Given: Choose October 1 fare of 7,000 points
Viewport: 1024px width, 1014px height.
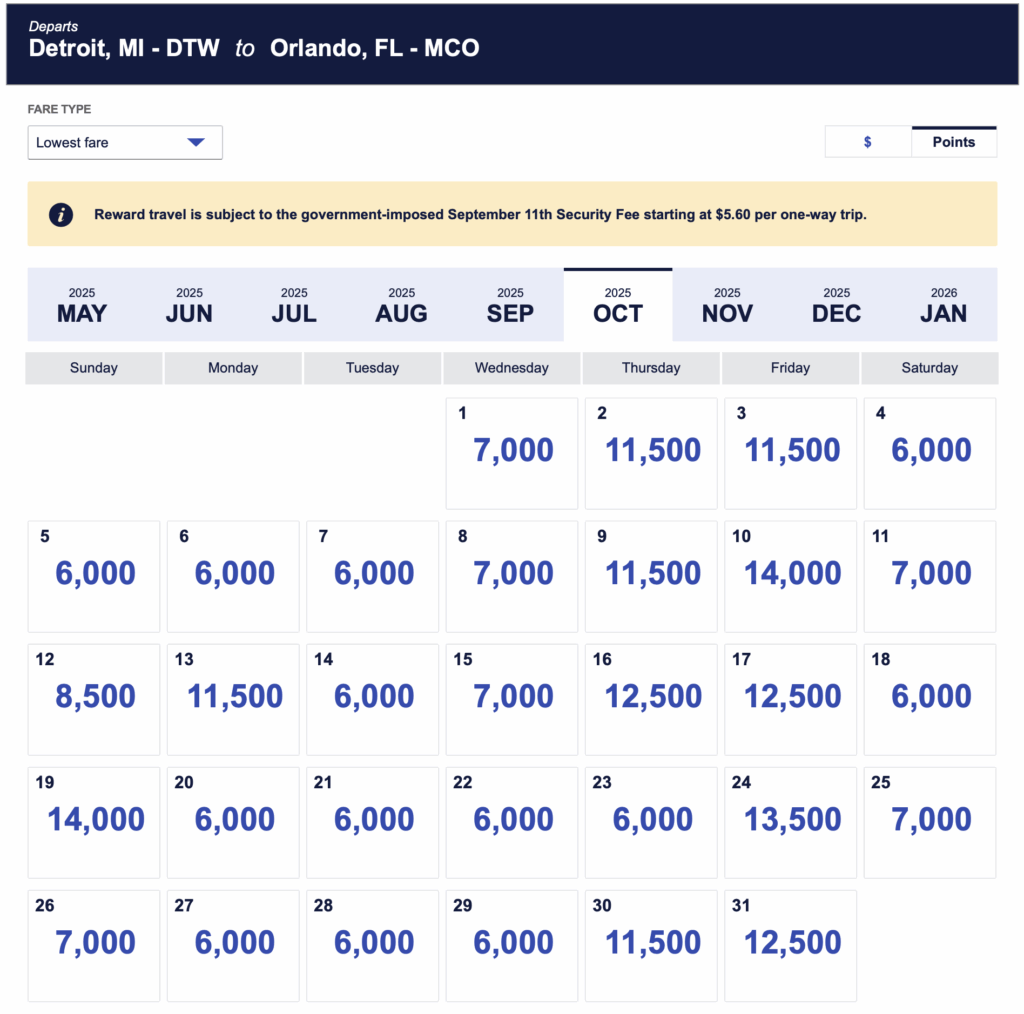Looking at the screenshot, I should click(x=511, y=452).
